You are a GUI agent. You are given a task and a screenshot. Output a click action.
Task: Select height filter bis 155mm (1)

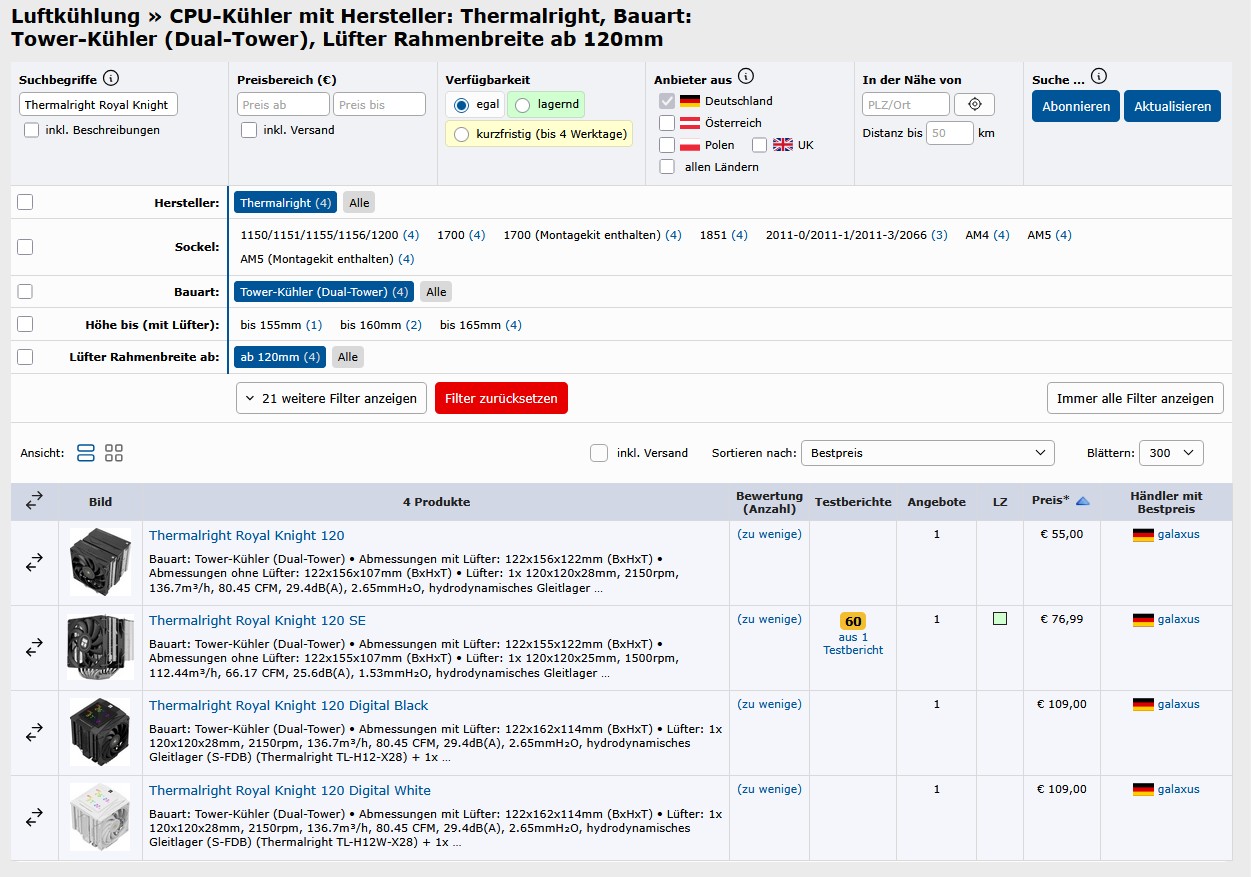tap(281, 325)
